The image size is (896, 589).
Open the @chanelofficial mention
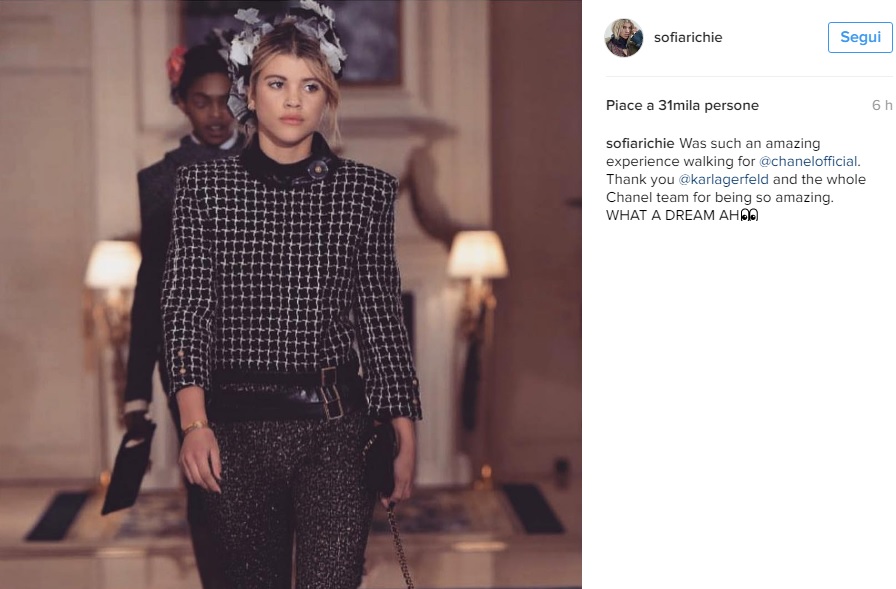[808, 162]
